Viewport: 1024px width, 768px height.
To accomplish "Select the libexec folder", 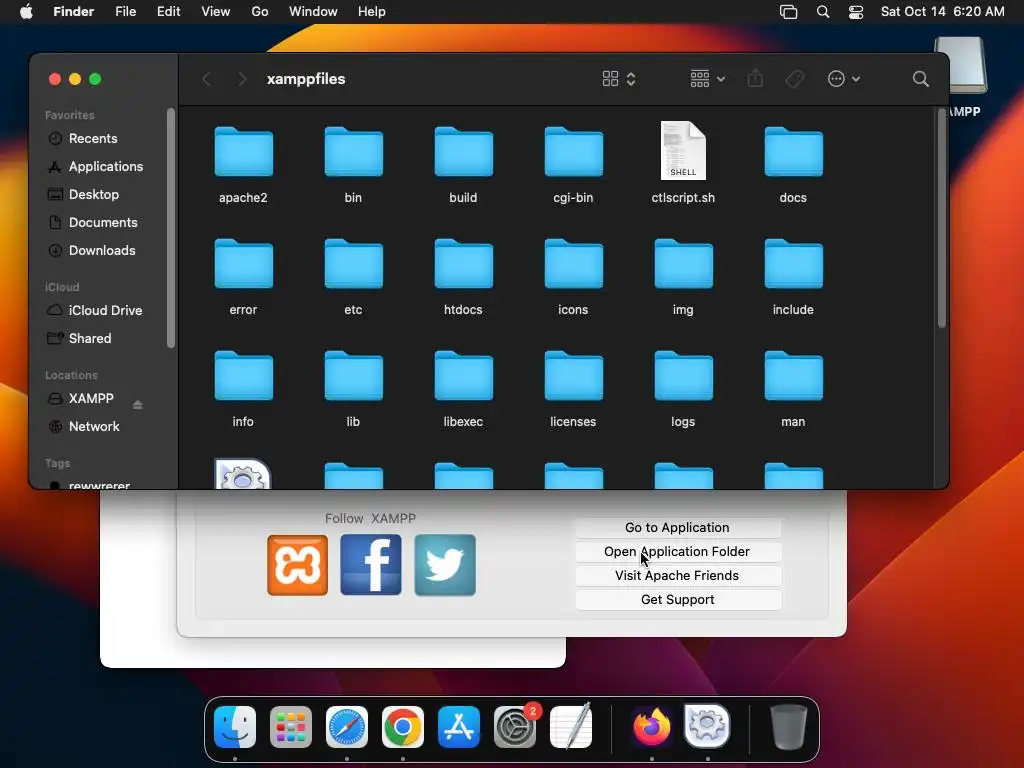I will 463,376.
